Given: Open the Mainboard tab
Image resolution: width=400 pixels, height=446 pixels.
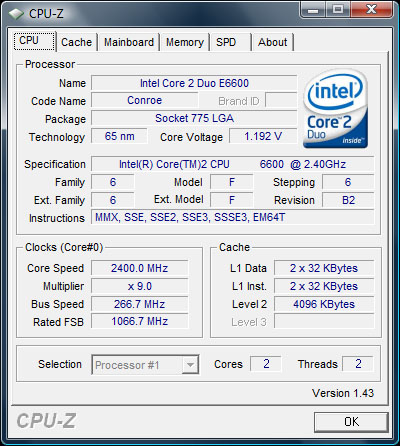Looking at the screenshot, I should [x=129, y=42].
